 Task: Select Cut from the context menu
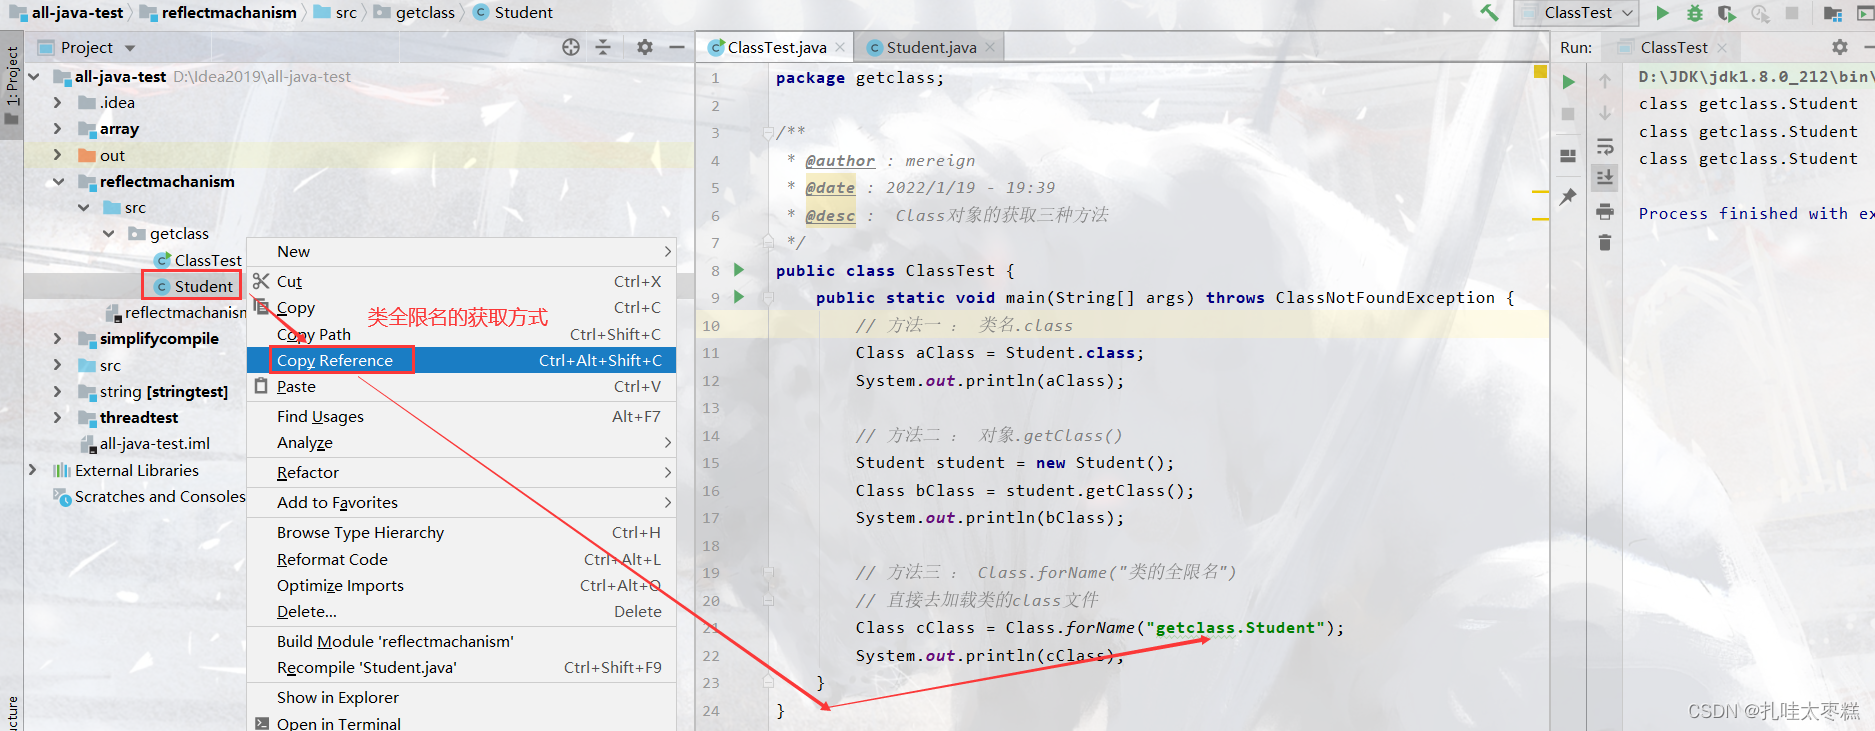pyautogui.click(x=462, y=281)
